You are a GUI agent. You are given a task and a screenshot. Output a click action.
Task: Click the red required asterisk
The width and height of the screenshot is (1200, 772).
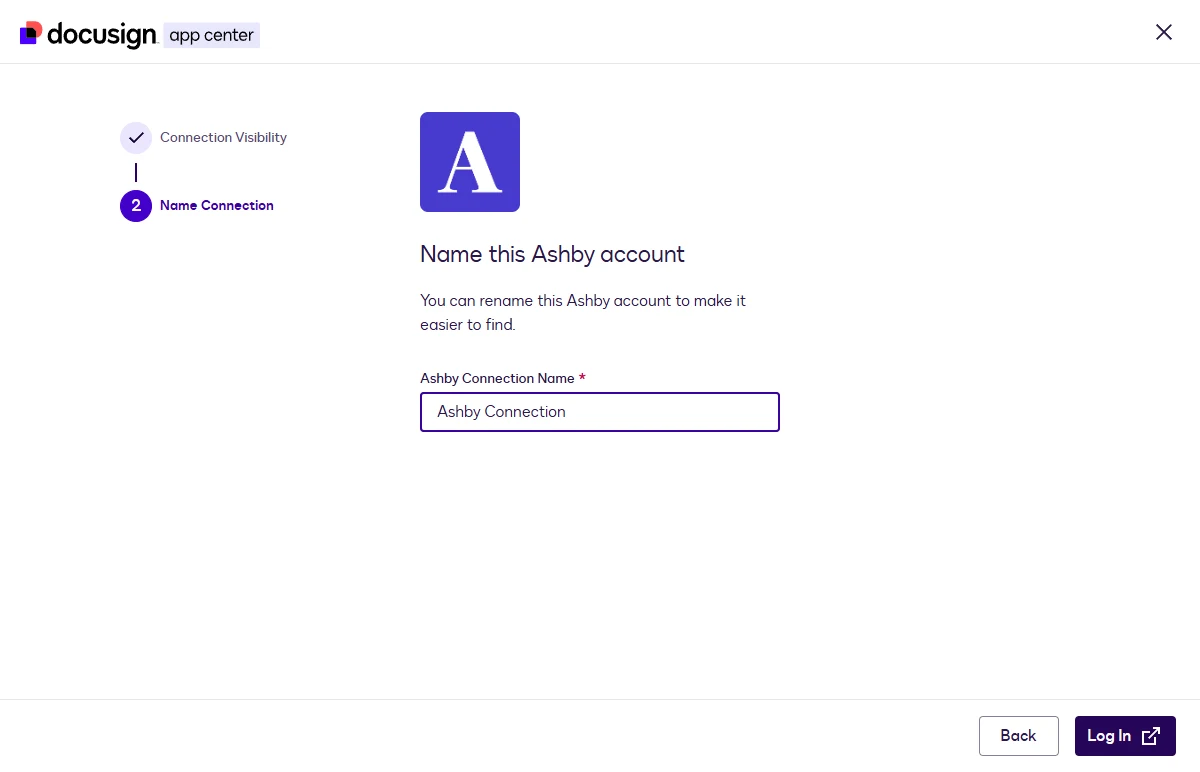[582, 378]
